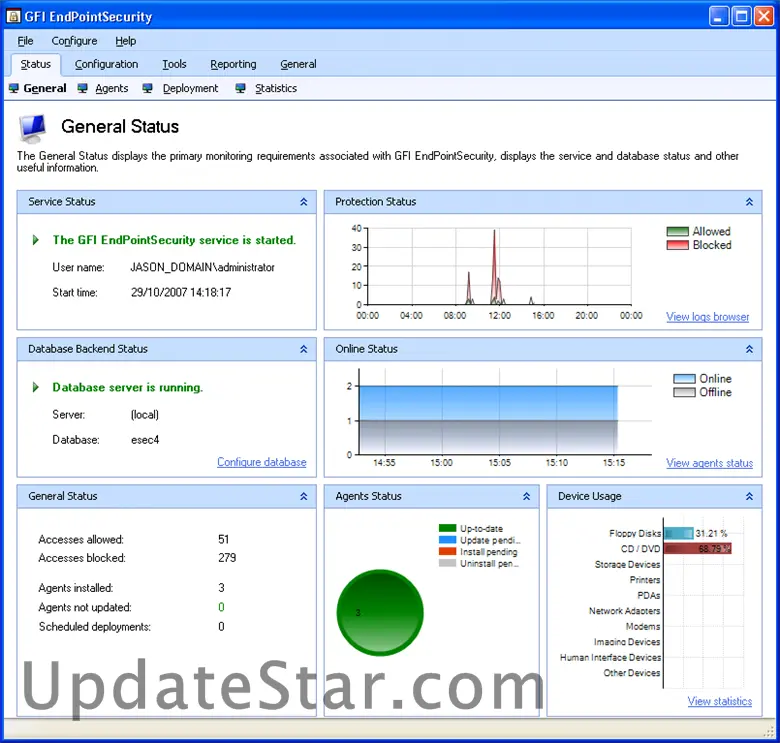Image resolution: width=780 pixels, height=743 pixels.
Task: Click the Statistics sub-tab monitor icon
Action: pos(241,88)
